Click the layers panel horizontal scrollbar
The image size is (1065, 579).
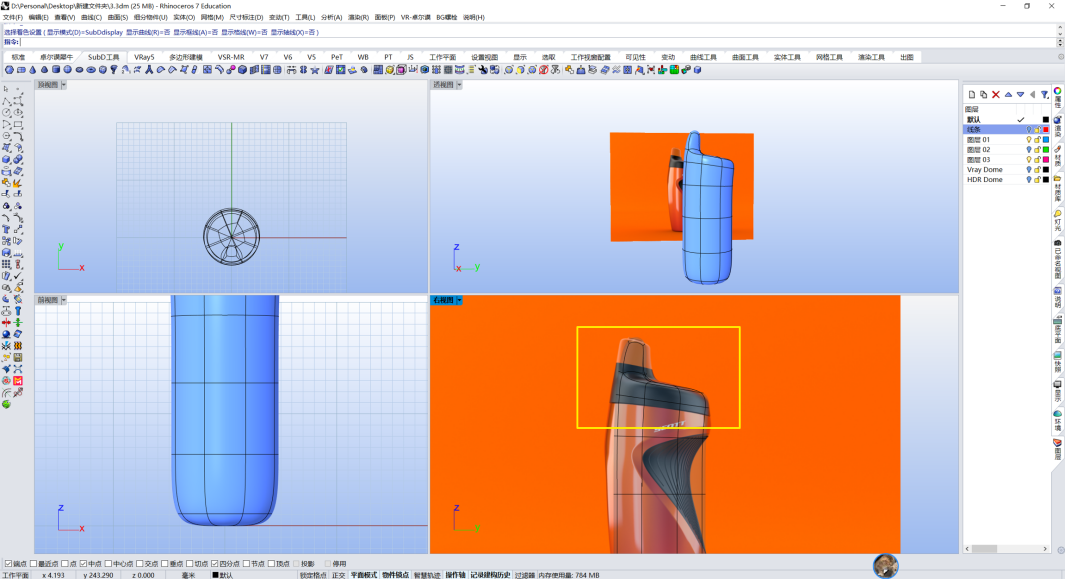[x=1006, y=548]
